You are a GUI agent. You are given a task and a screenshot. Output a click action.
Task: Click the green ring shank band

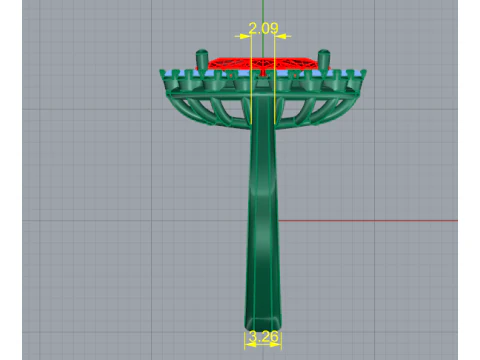click(263, 213)
